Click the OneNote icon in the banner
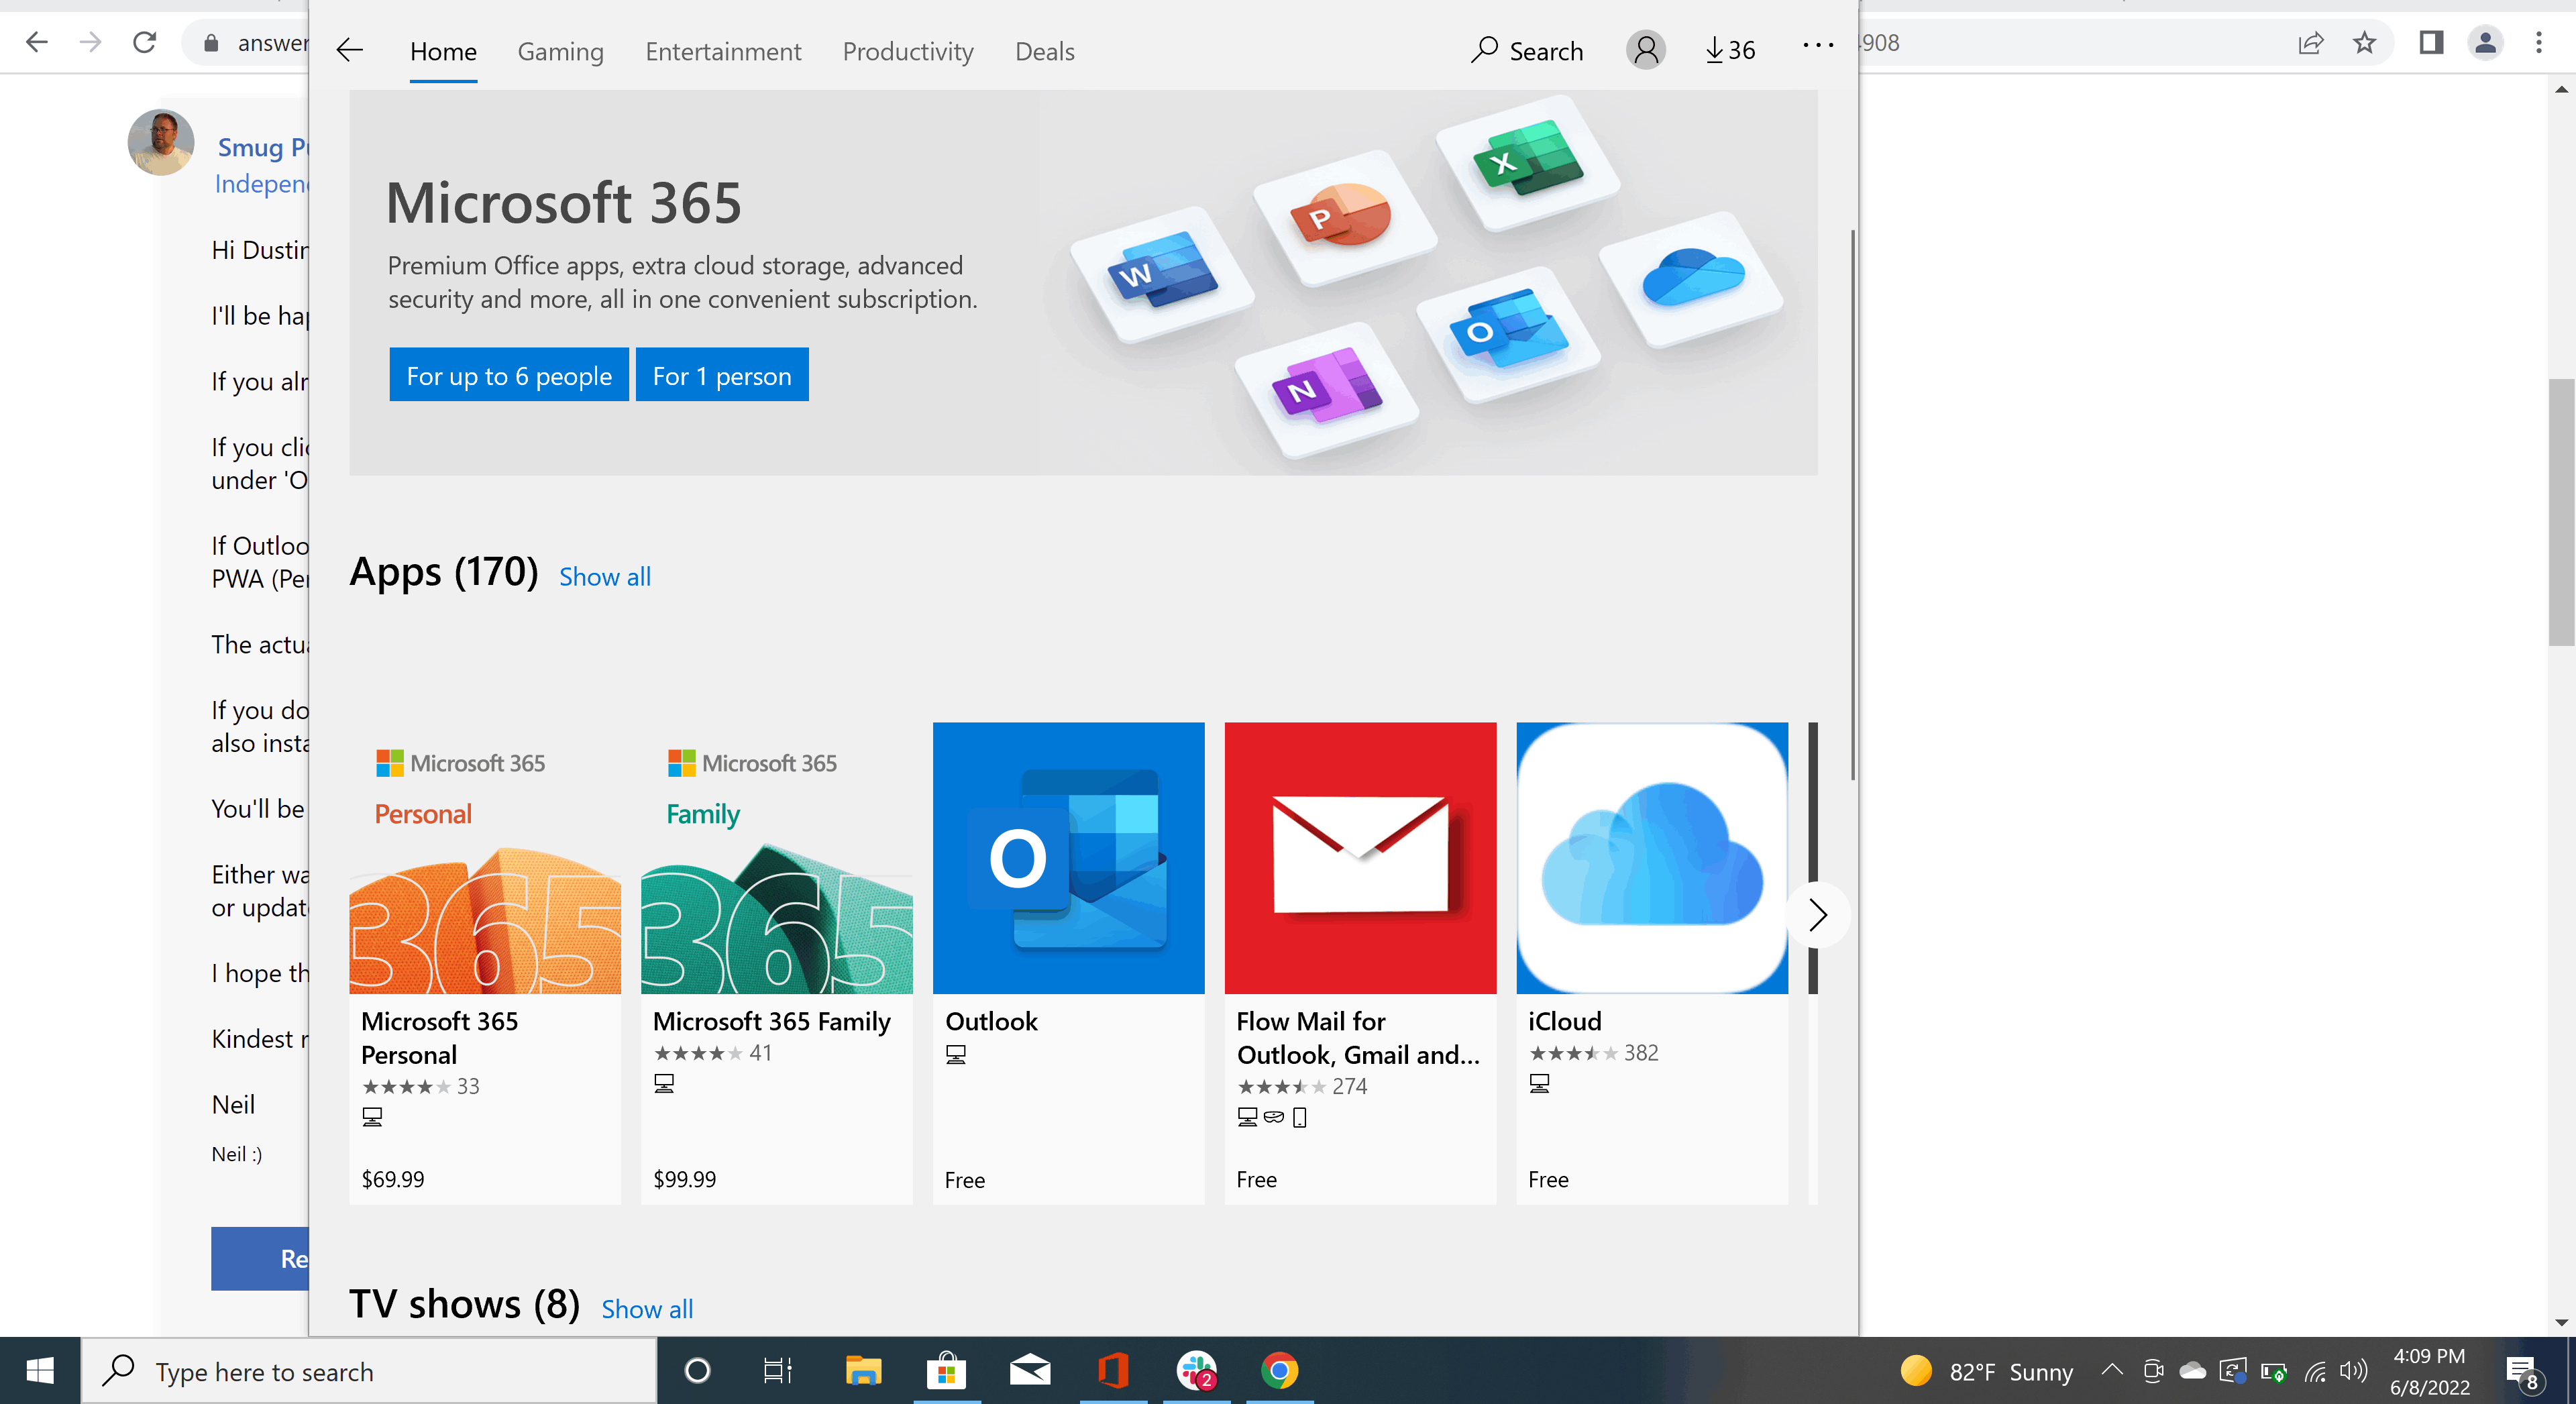This screenshot has height=1404, width=2576. point(1327,389)
